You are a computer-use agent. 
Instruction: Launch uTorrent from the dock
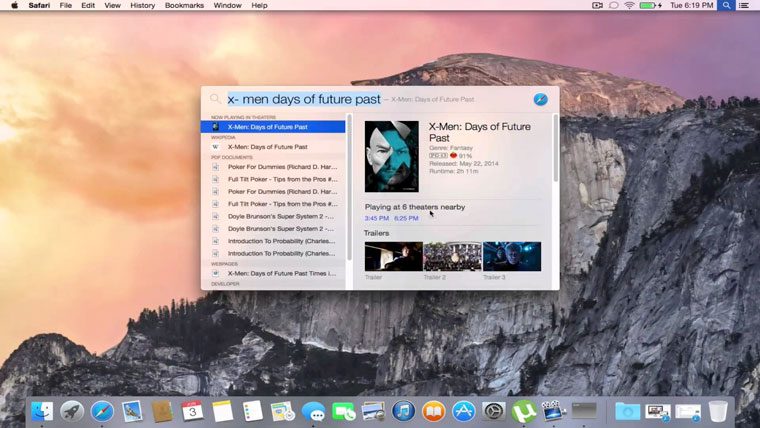(x=523, y=410)
